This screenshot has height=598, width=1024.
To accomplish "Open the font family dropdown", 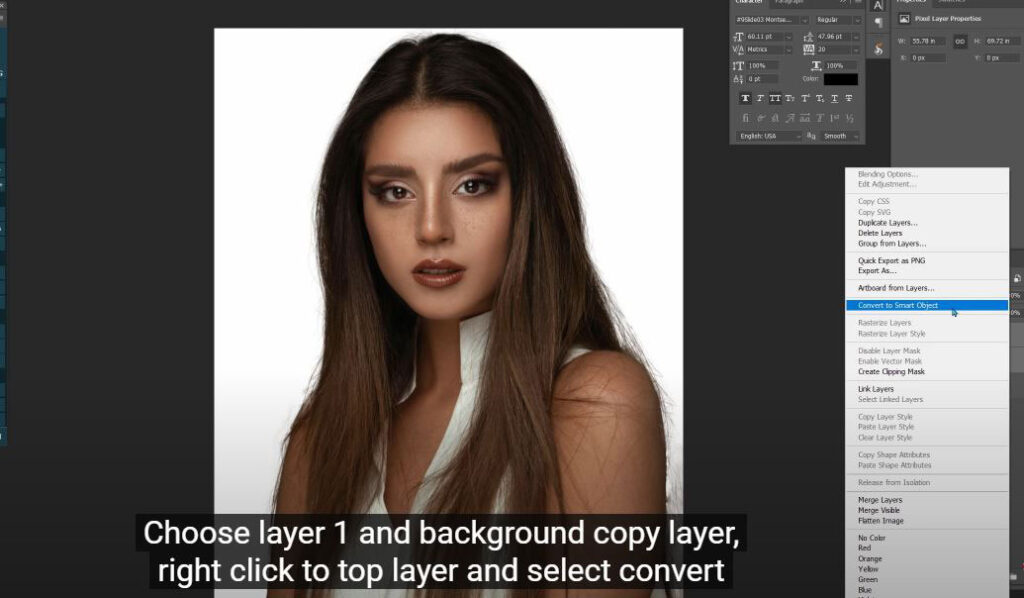I will click(x=770, y=21).
